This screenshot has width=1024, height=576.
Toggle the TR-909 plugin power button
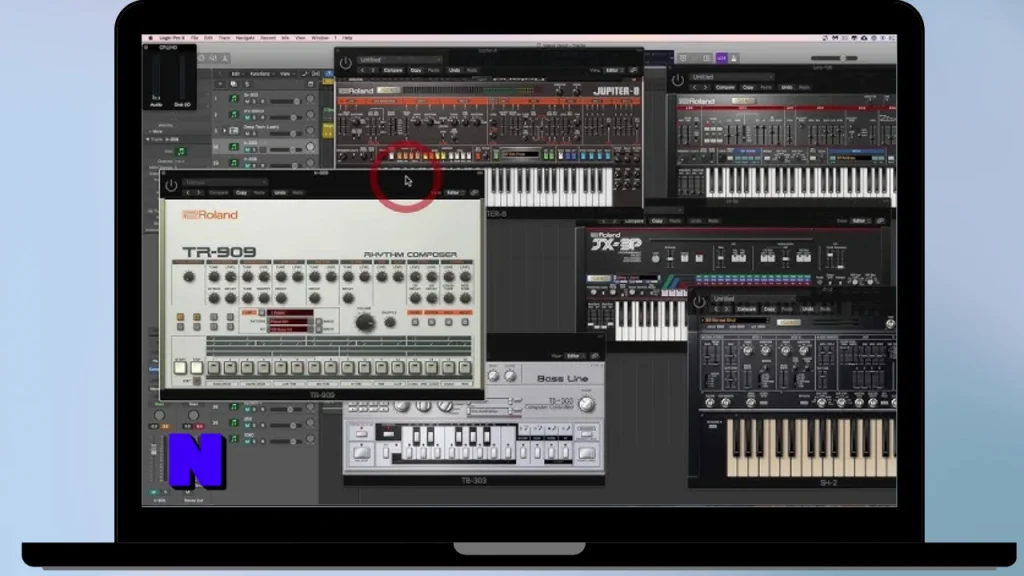[171, 185]
